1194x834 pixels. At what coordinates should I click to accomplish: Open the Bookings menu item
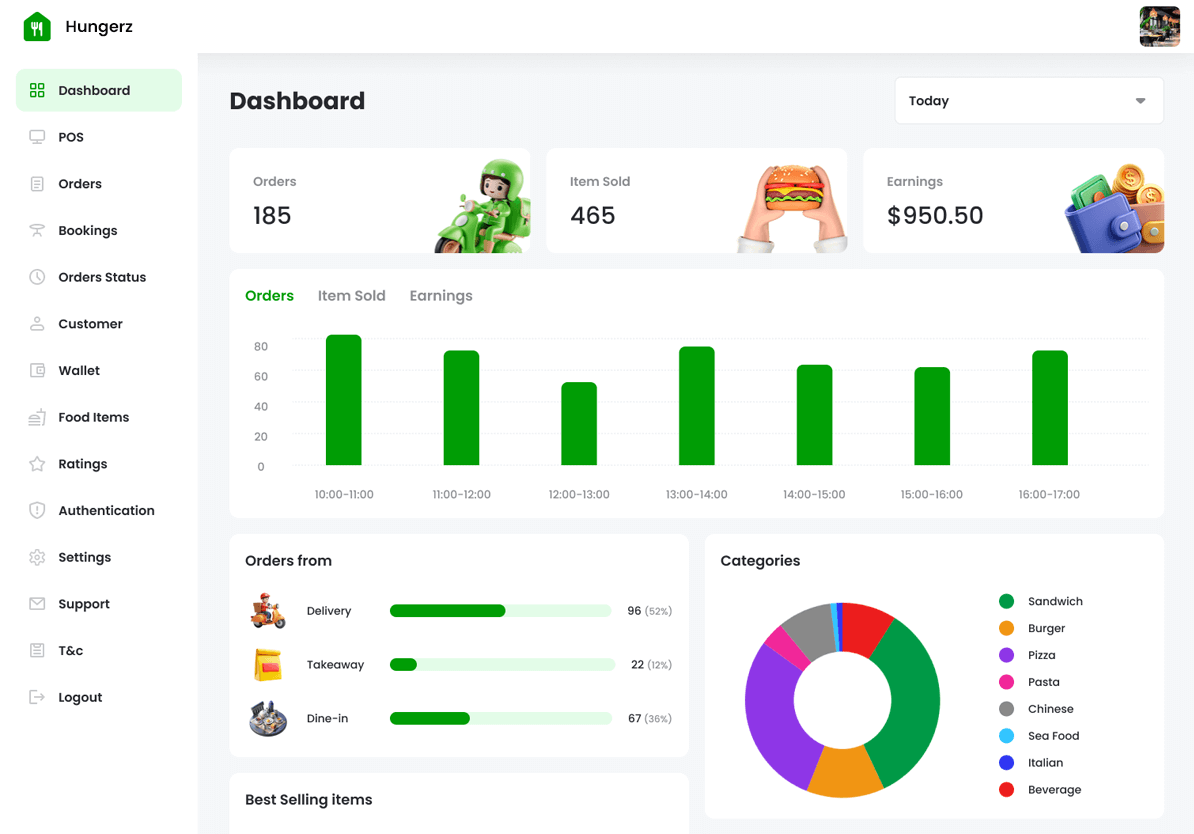88,231
